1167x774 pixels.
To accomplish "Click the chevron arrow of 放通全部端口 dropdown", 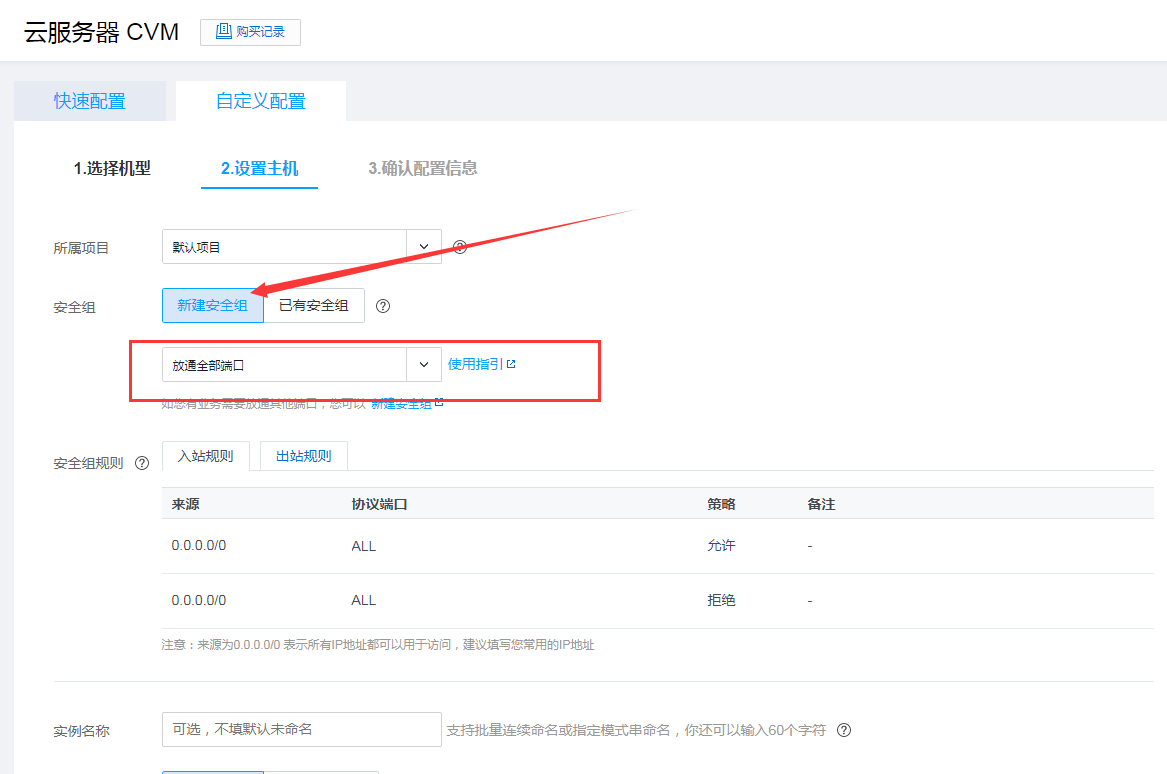I will [x=423, y=365].
